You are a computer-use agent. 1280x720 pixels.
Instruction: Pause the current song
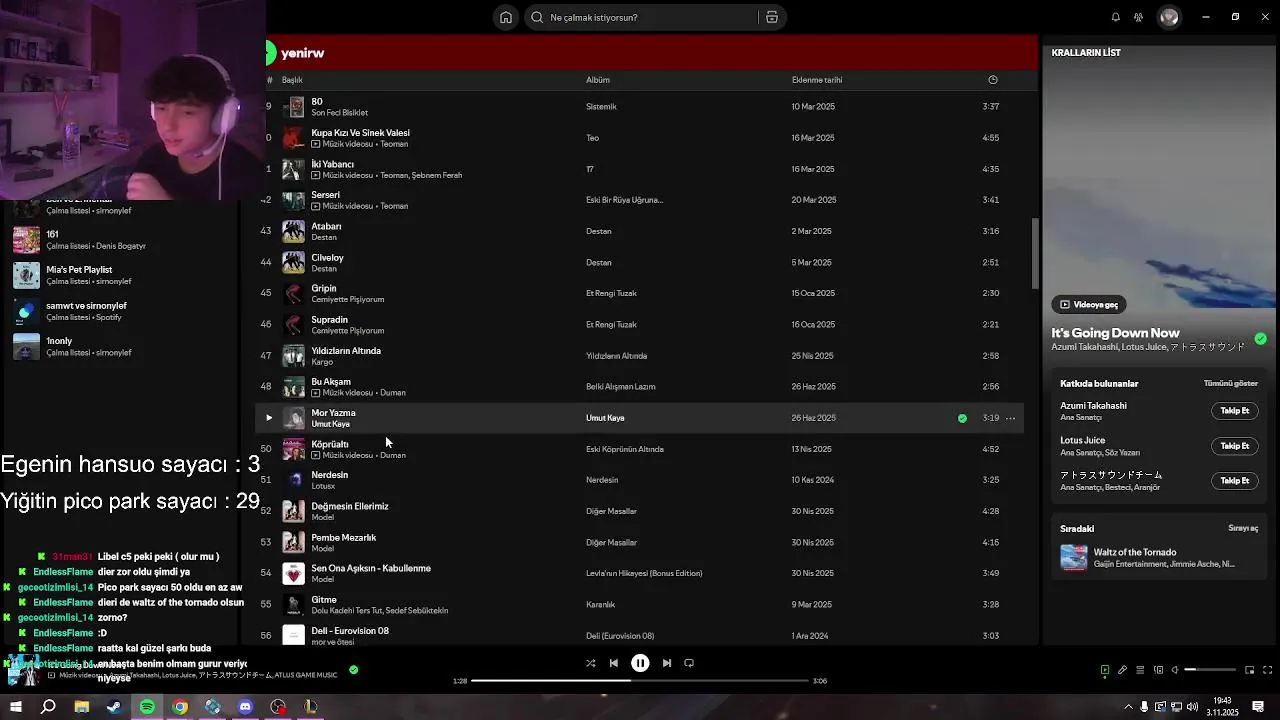click(640, 663)
